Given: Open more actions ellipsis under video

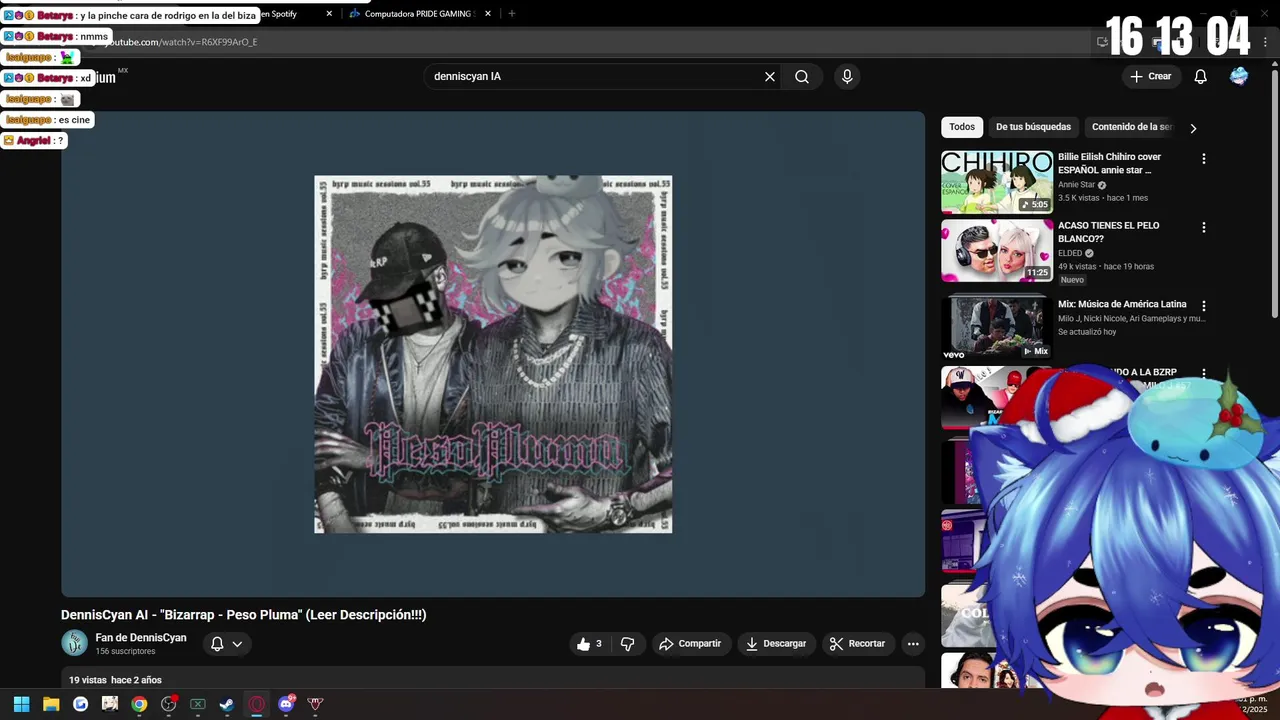Looking at the screenshot, I should [913, 644].
